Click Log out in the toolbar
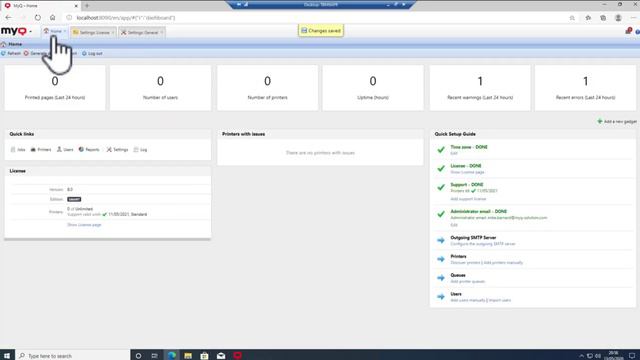The image size is (640, 360). pyautogui.click(x=92, y=53)
